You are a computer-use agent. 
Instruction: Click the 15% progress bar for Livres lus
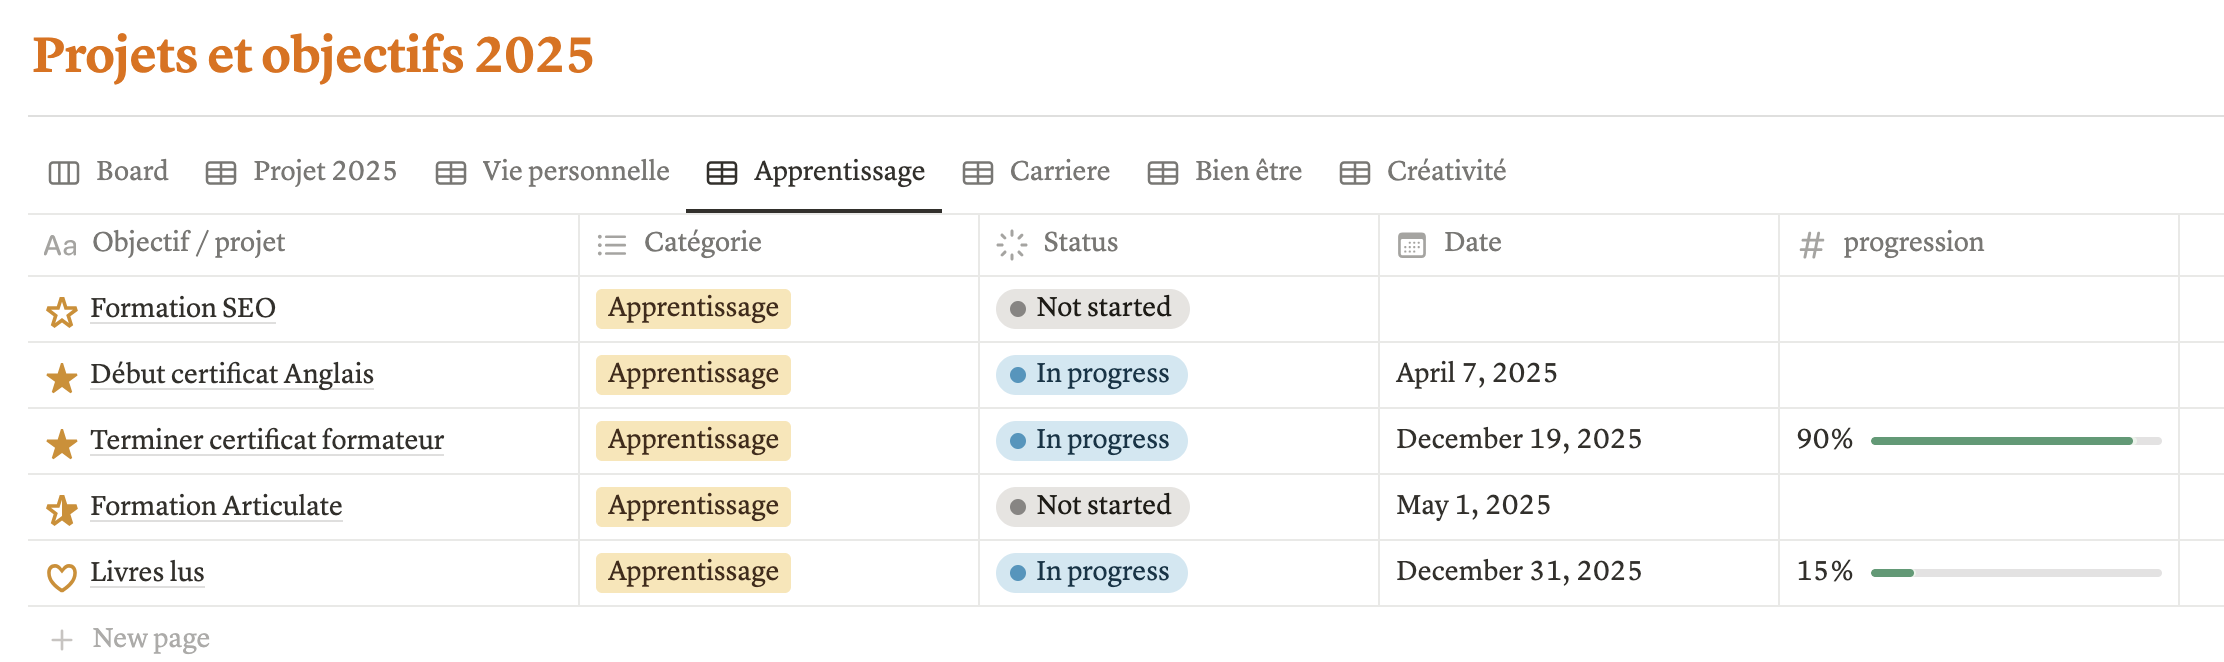[x=2015, y=572]
